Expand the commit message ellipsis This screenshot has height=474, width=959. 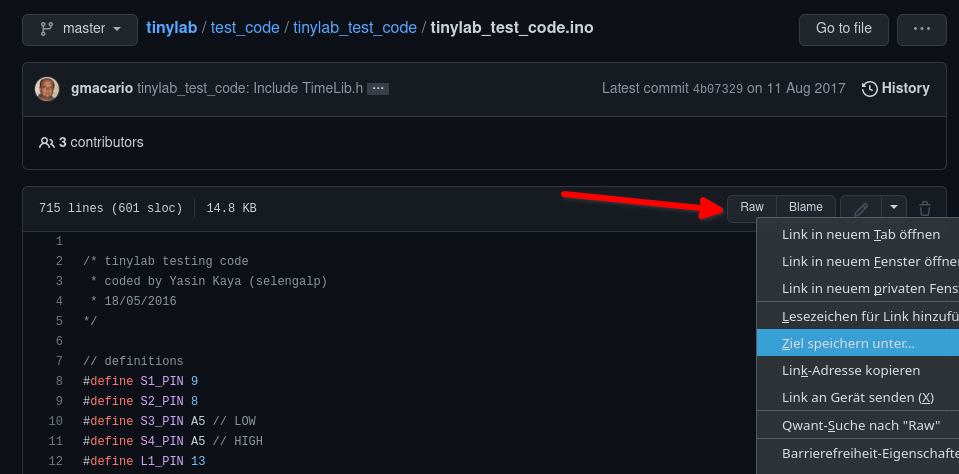(x=378, y=89)
